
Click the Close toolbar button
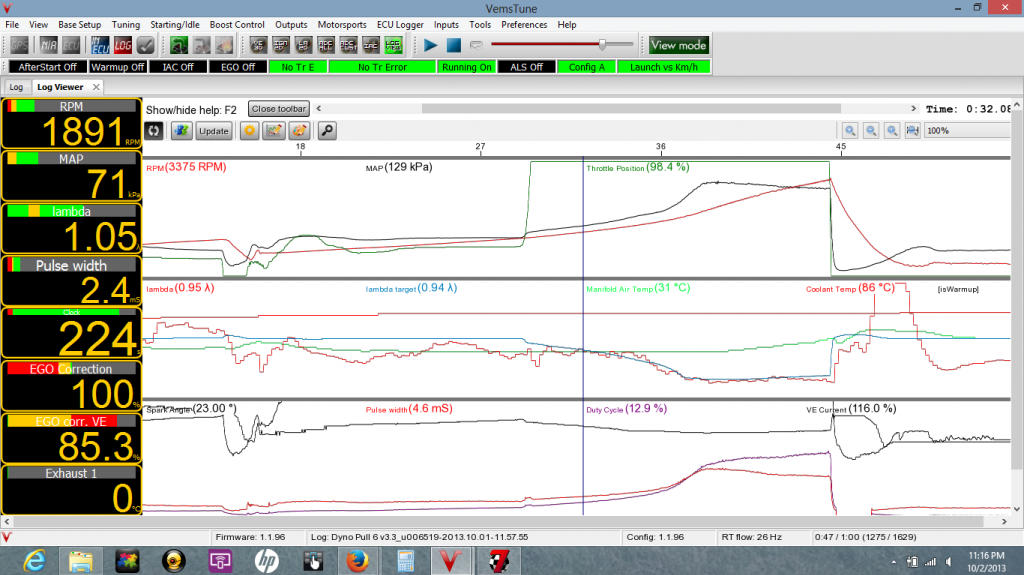[279, 109]
